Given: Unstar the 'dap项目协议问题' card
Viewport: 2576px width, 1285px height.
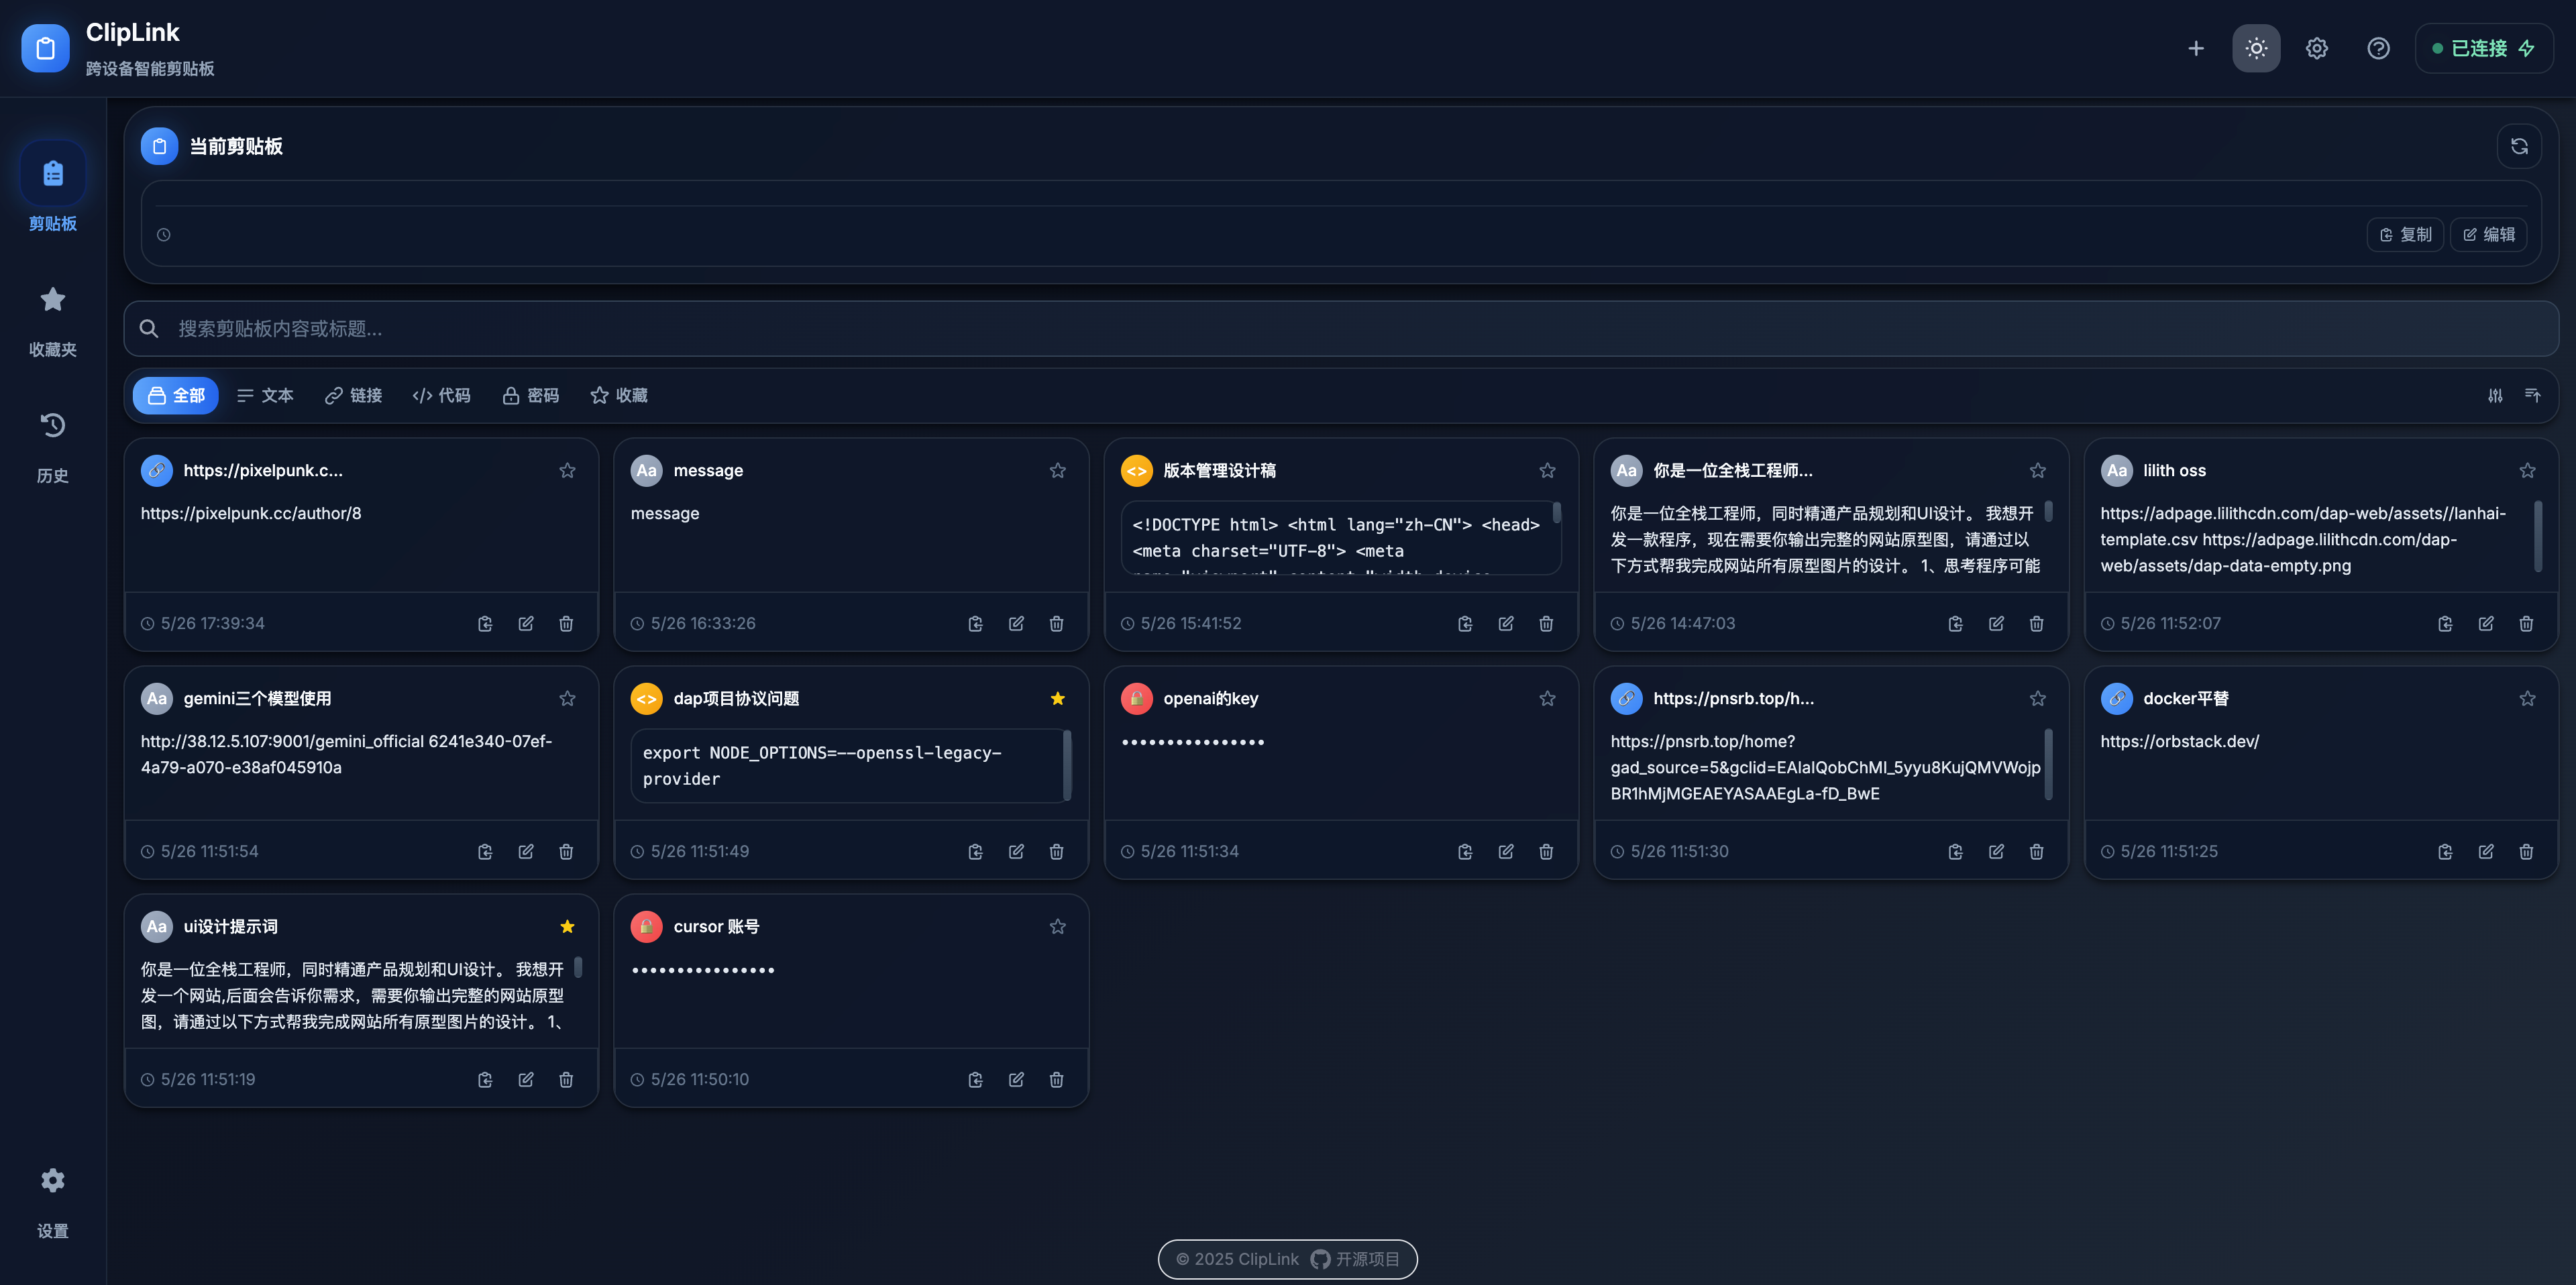Looking at the screenshot, I should pyautogui.click(x=1057, y=698).
